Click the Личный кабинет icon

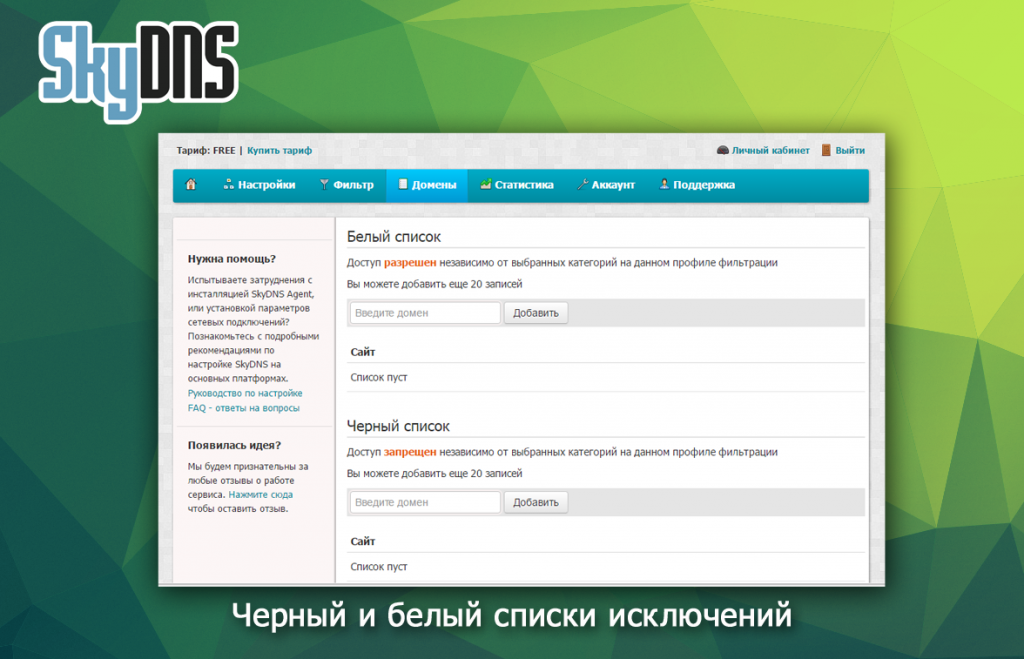point(722,150)
